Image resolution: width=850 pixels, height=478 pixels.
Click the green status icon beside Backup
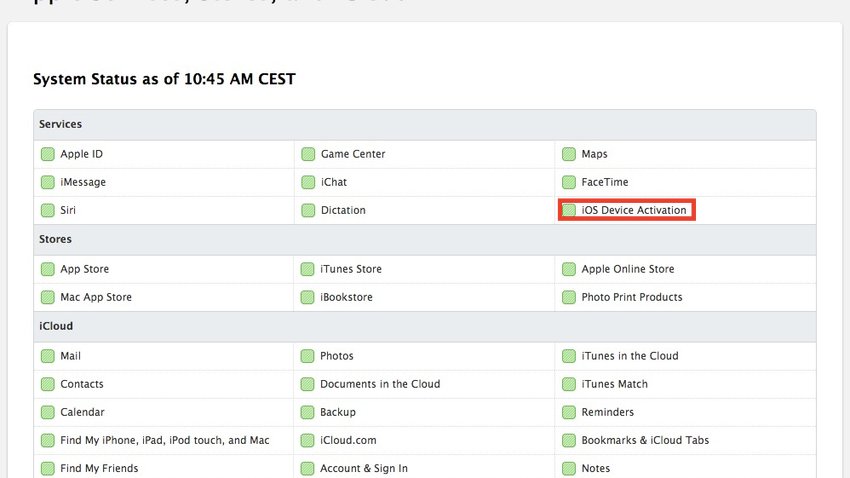click(307, 412)
